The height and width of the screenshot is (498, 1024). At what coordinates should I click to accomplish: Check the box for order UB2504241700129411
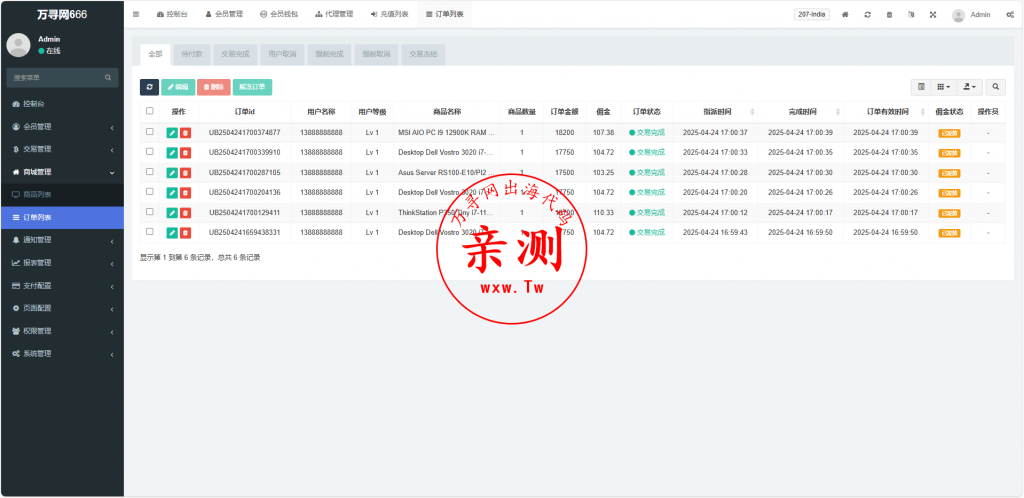(150, 211)
